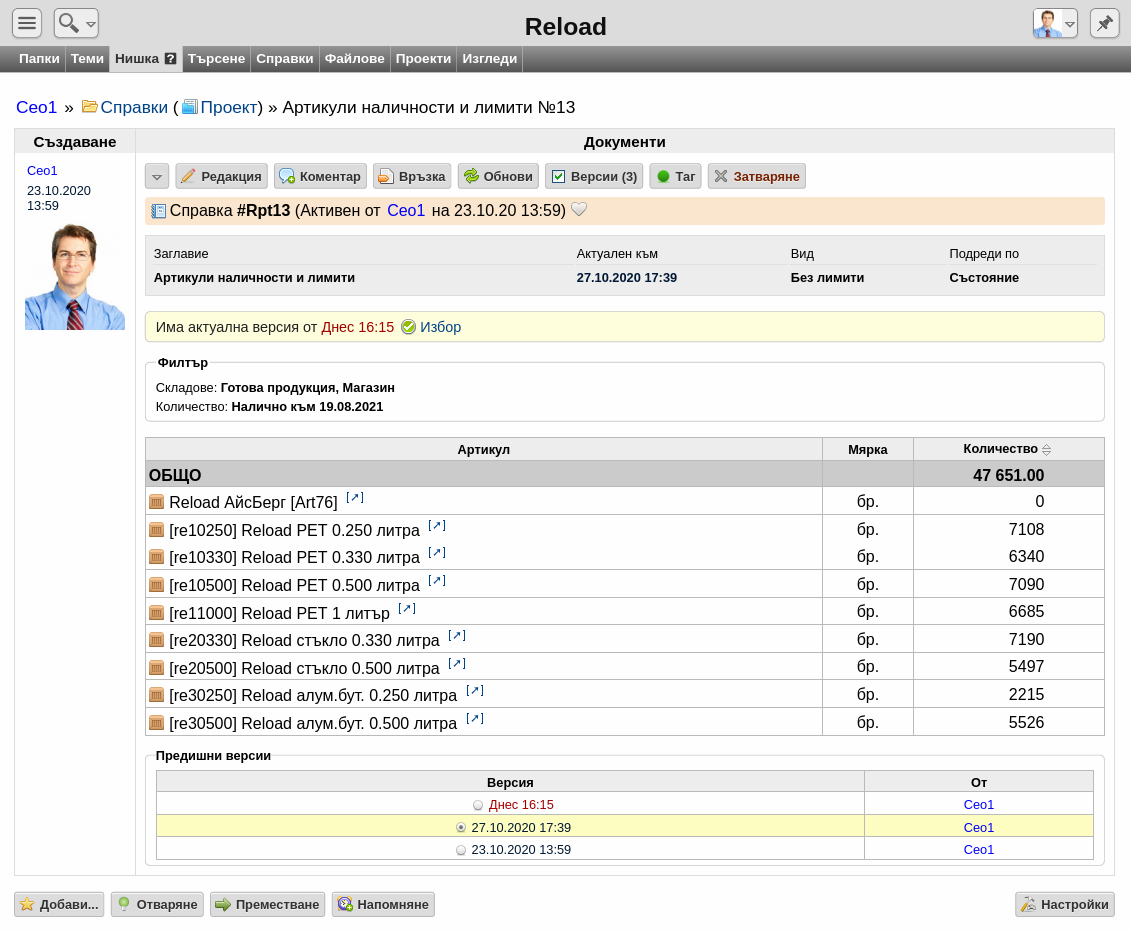Open the Проекти tab

point(423,58)
